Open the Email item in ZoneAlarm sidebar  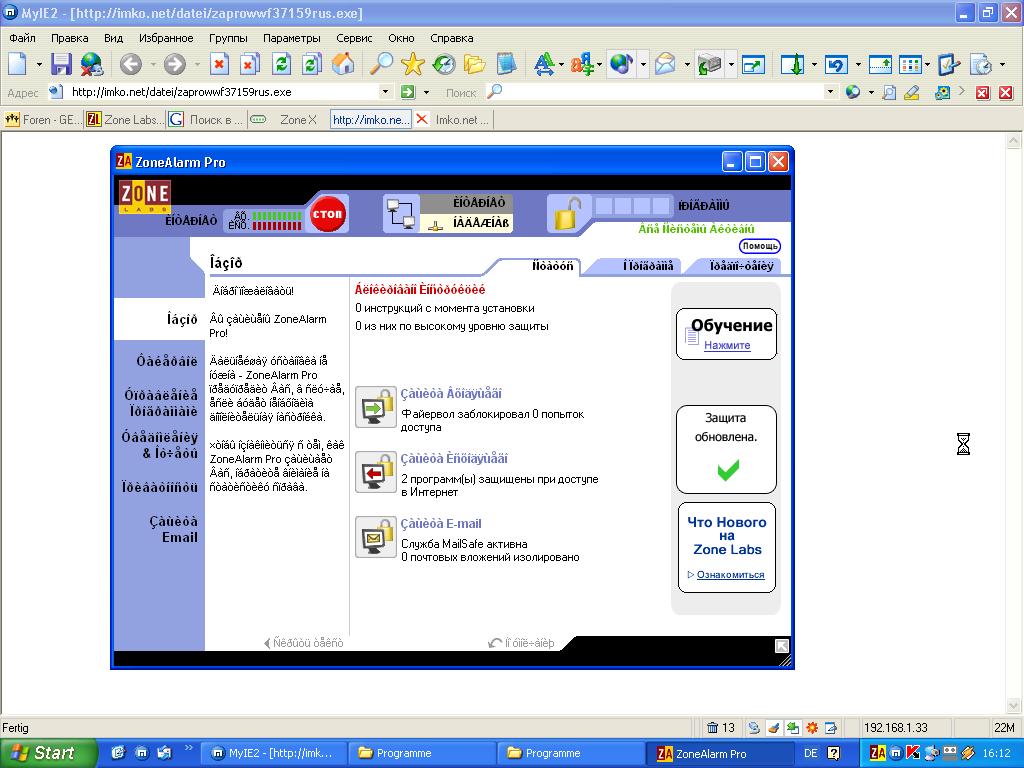(173, 529)
